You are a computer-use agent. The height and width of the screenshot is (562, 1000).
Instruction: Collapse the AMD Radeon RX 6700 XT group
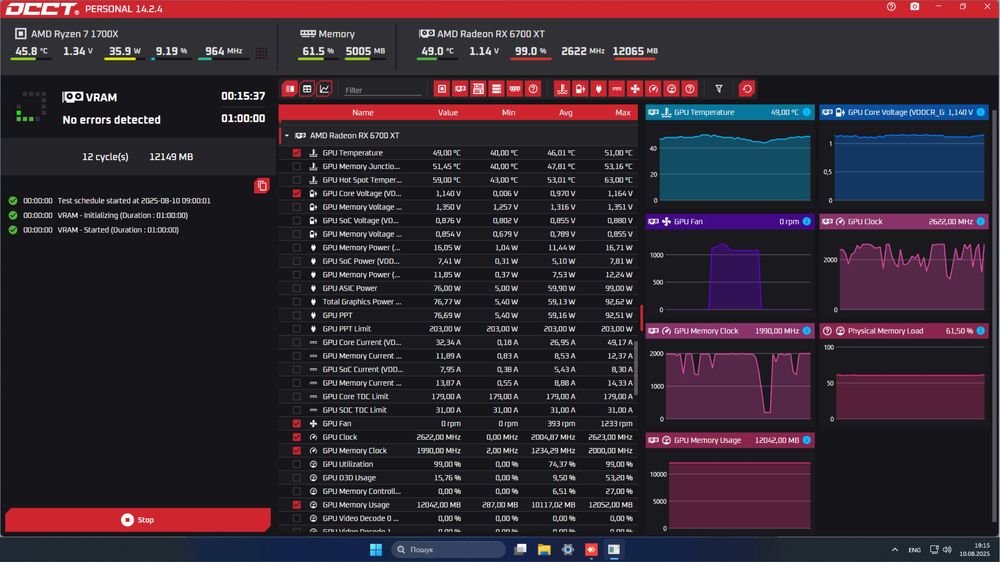[287, 136]
